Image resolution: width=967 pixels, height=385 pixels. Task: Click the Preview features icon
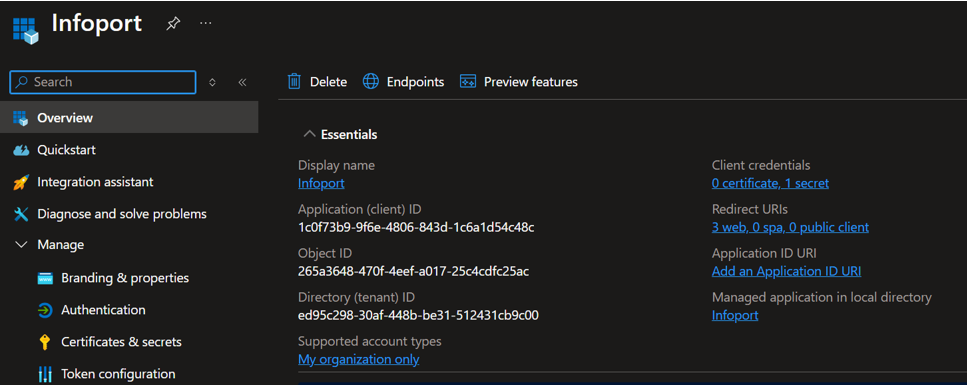(468, 81)
